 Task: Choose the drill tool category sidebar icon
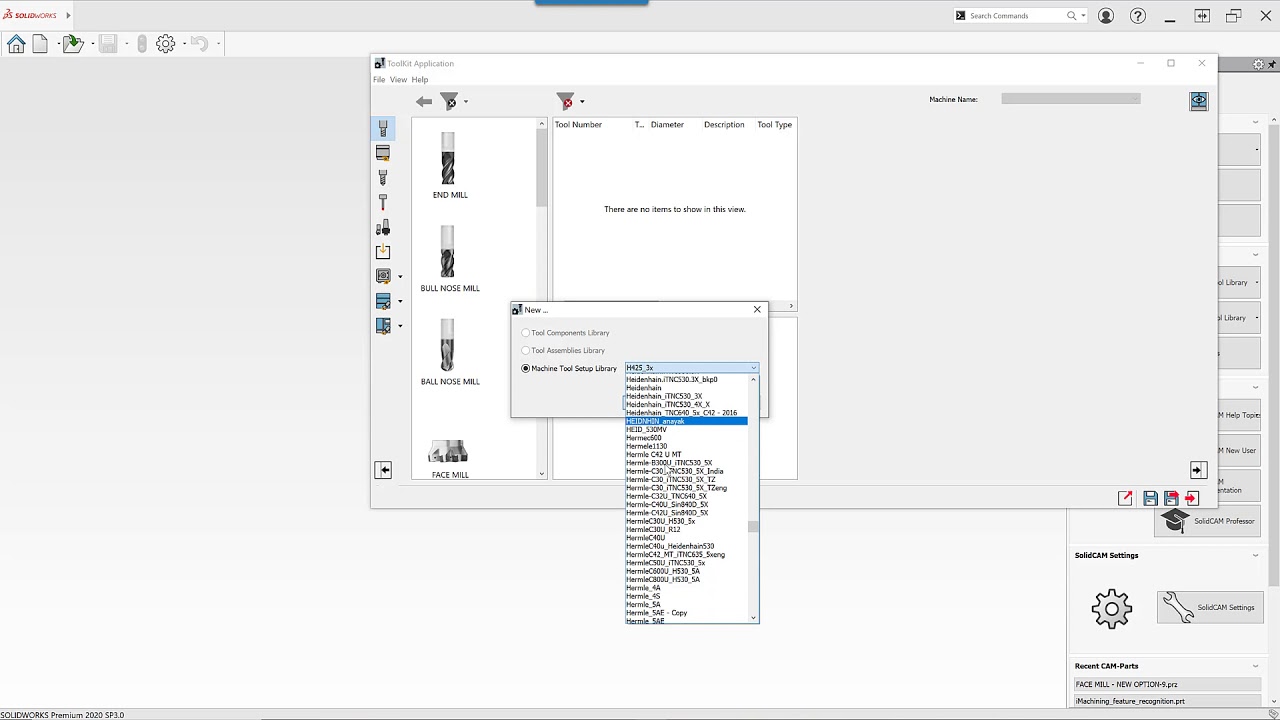[x=383, y=177]
